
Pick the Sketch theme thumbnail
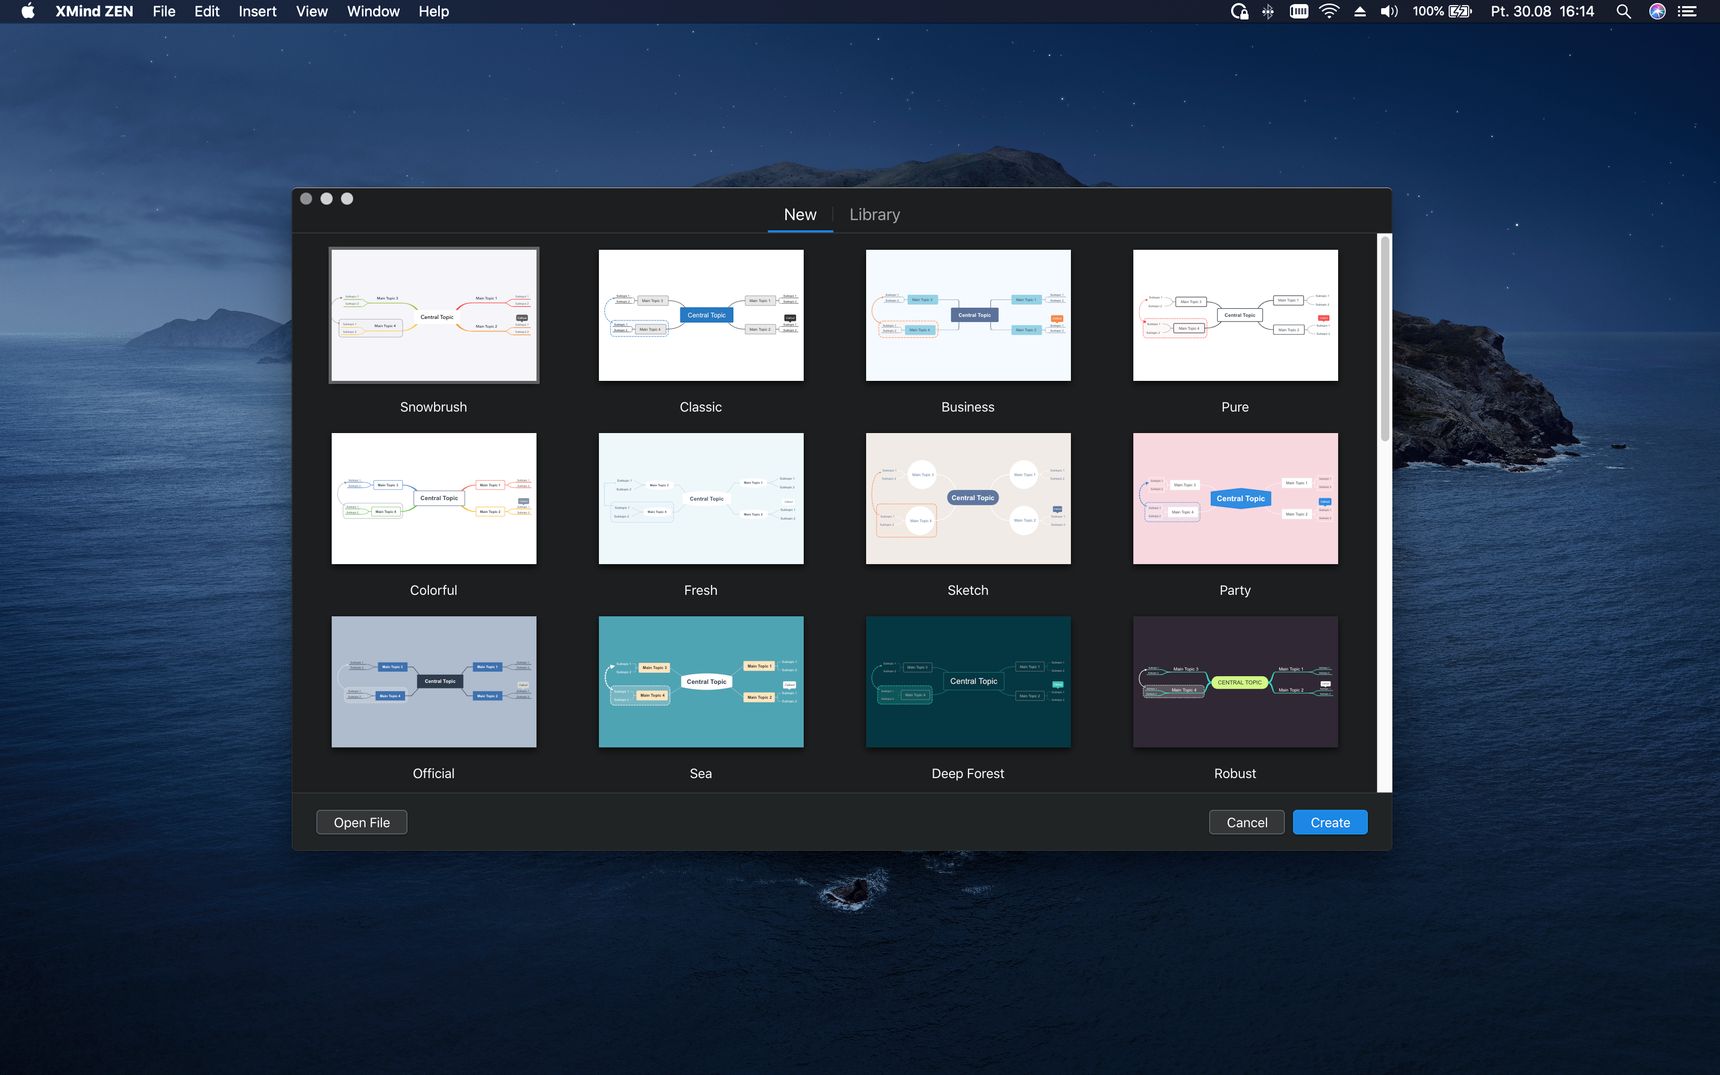968,498
